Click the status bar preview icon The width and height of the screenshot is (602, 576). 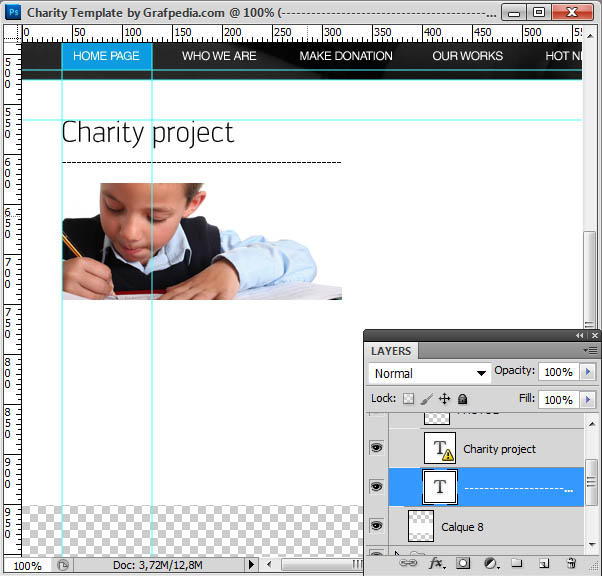pyautogui.click(x=63, y=565)
